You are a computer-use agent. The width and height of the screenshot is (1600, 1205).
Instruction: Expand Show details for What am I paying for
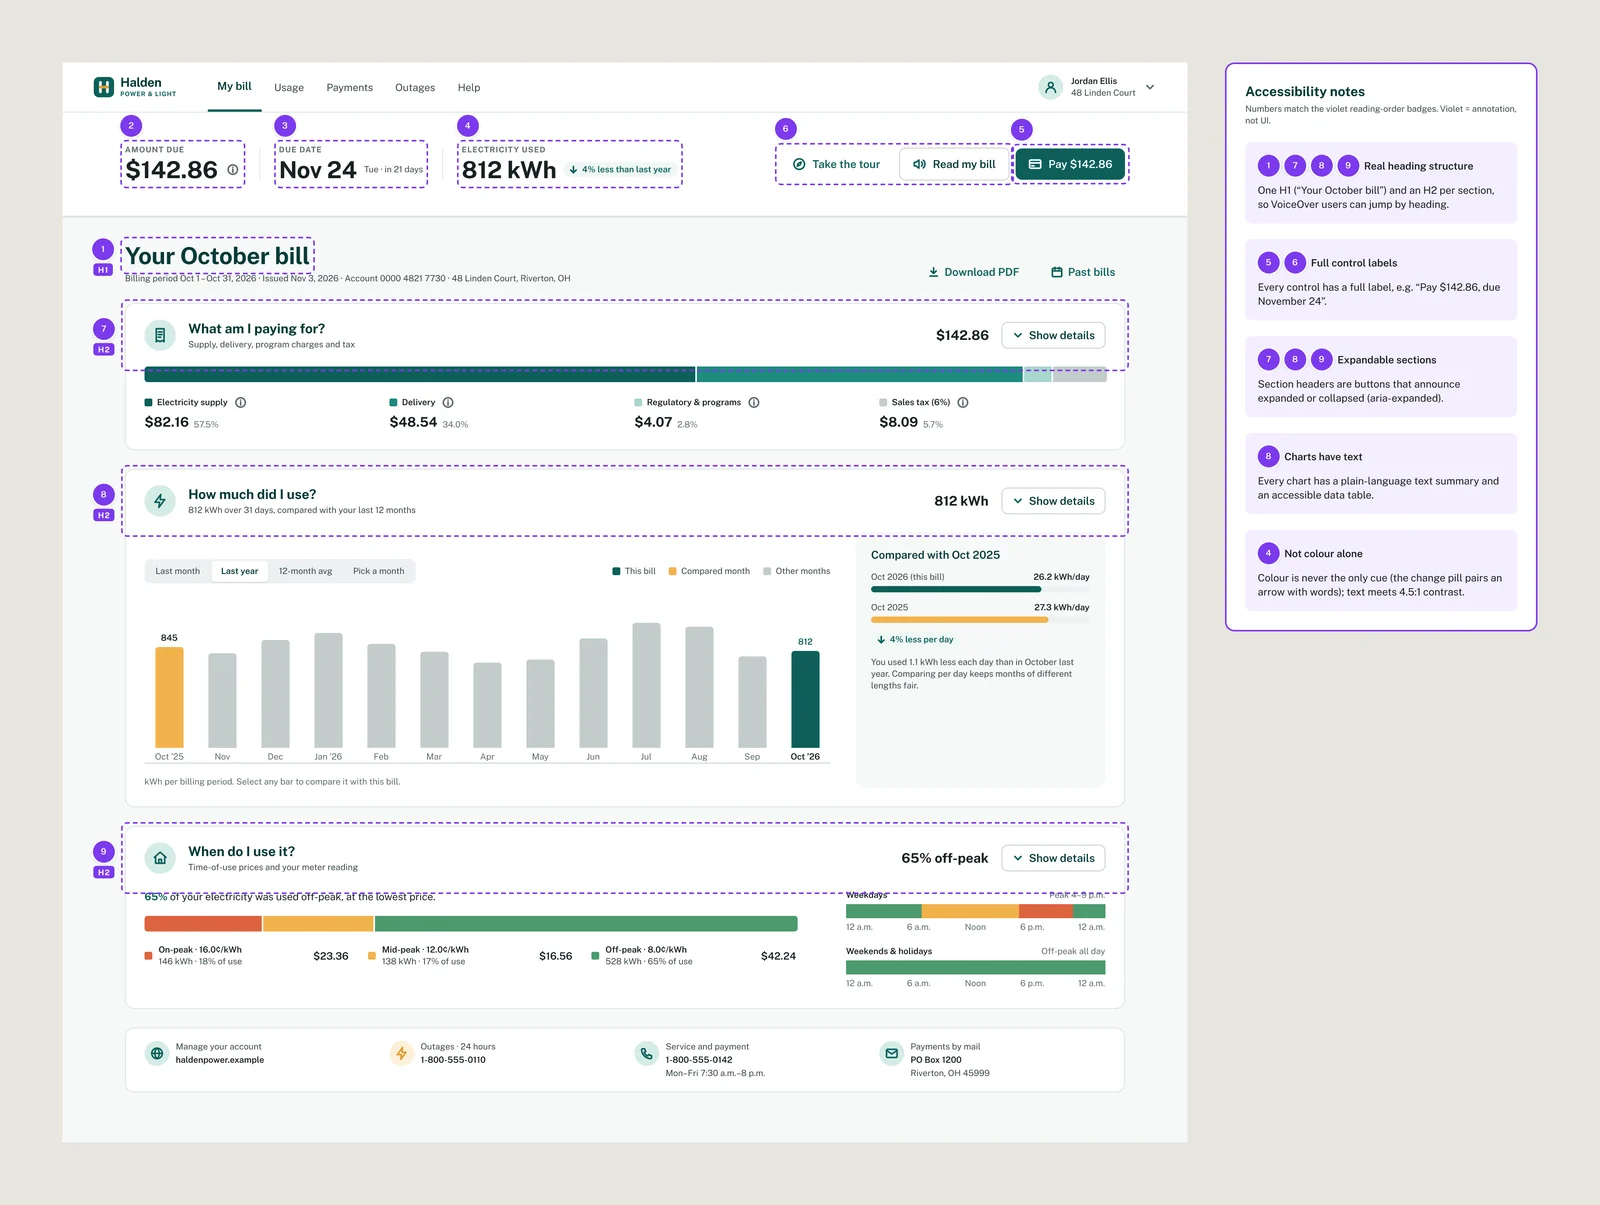[1053, 336]
